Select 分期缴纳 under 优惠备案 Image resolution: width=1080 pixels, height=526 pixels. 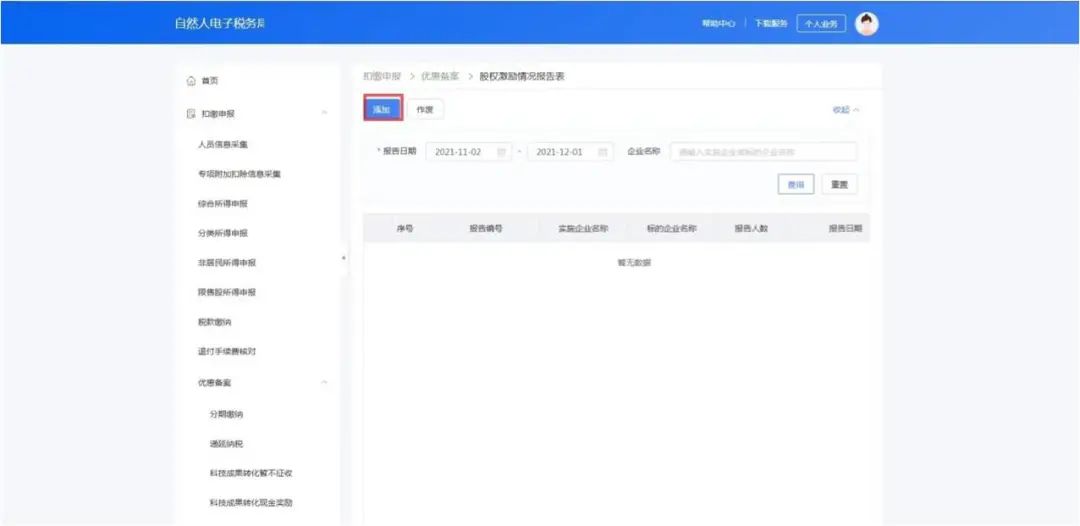[x=226, y=414]
